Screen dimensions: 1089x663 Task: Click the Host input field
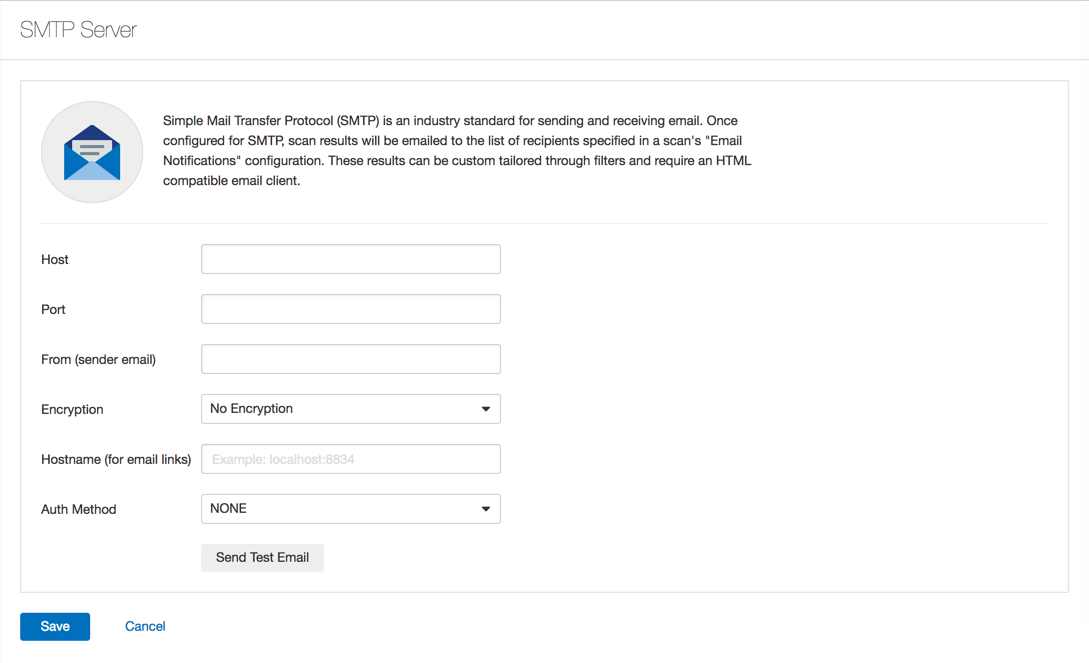pyautogui.click(x=350, y=259)
